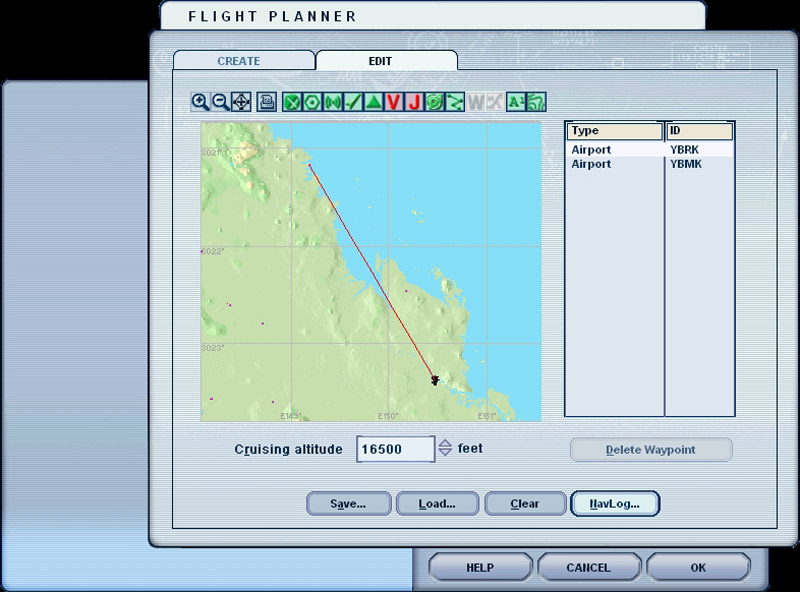
Task: Toggle the ILS feathers icon
Action: [352, 101]
